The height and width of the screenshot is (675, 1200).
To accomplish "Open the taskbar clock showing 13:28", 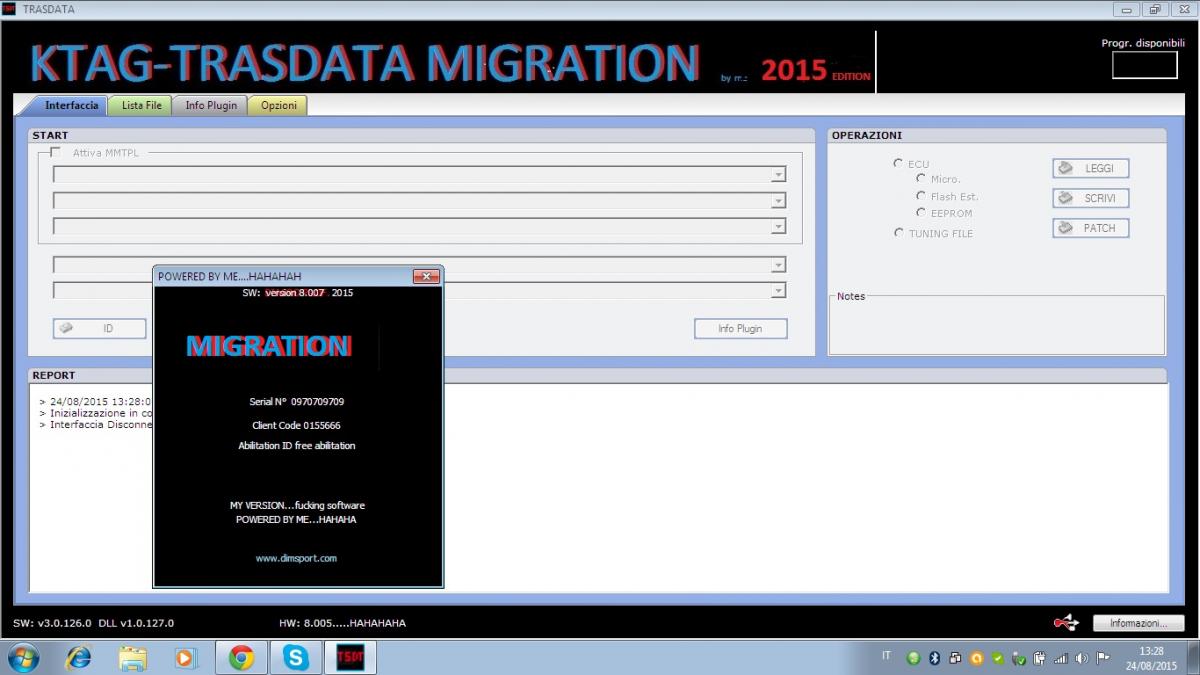I will click(1151, 658).
